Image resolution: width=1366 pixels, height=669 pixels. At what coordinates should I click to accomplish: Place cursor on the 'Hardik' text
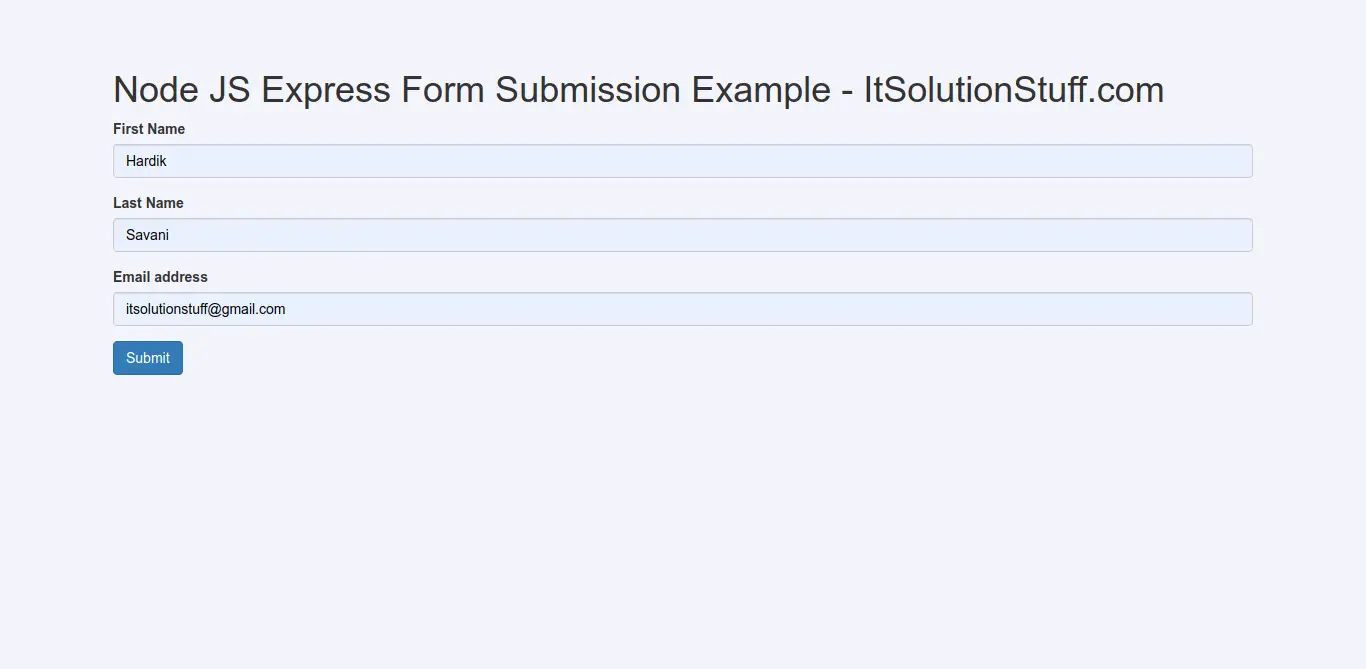[146, 161]
